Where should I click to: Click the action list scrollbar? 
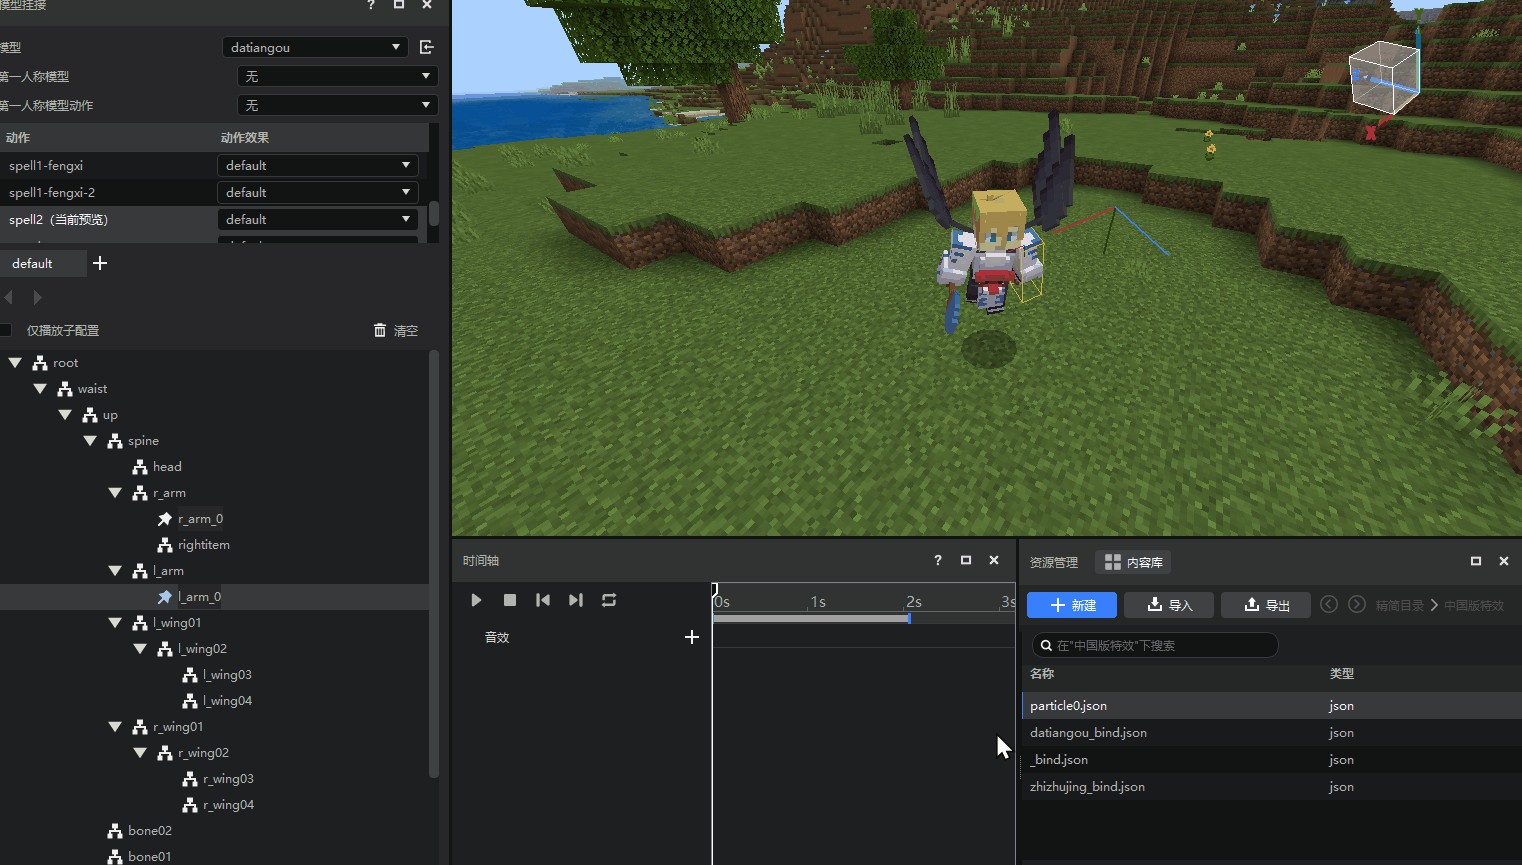[434, 214]
